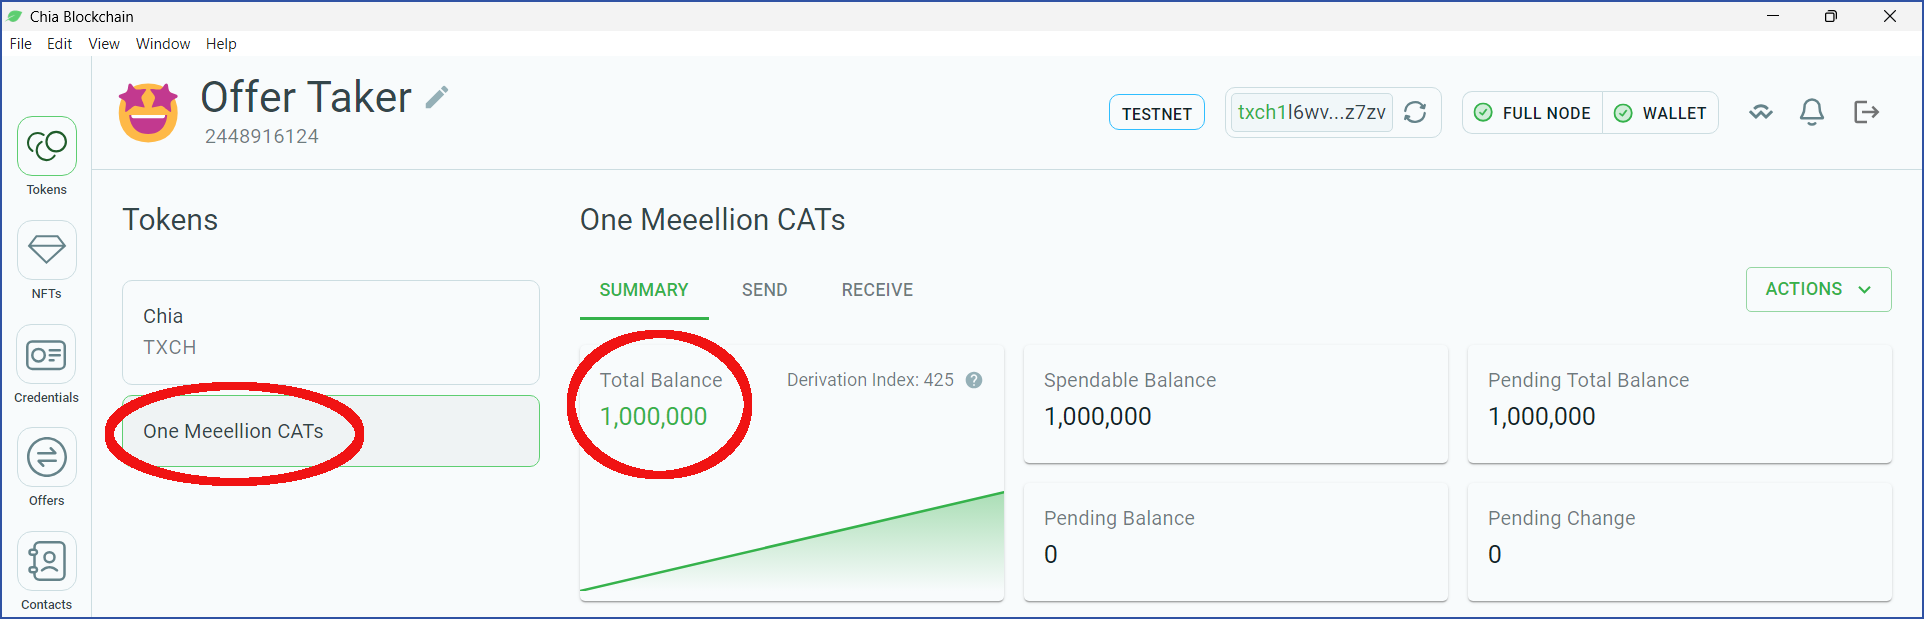Viewport: 1924px width, 619px height.
Task: Open the Offers sidebar icon
Action: [46, 458]
